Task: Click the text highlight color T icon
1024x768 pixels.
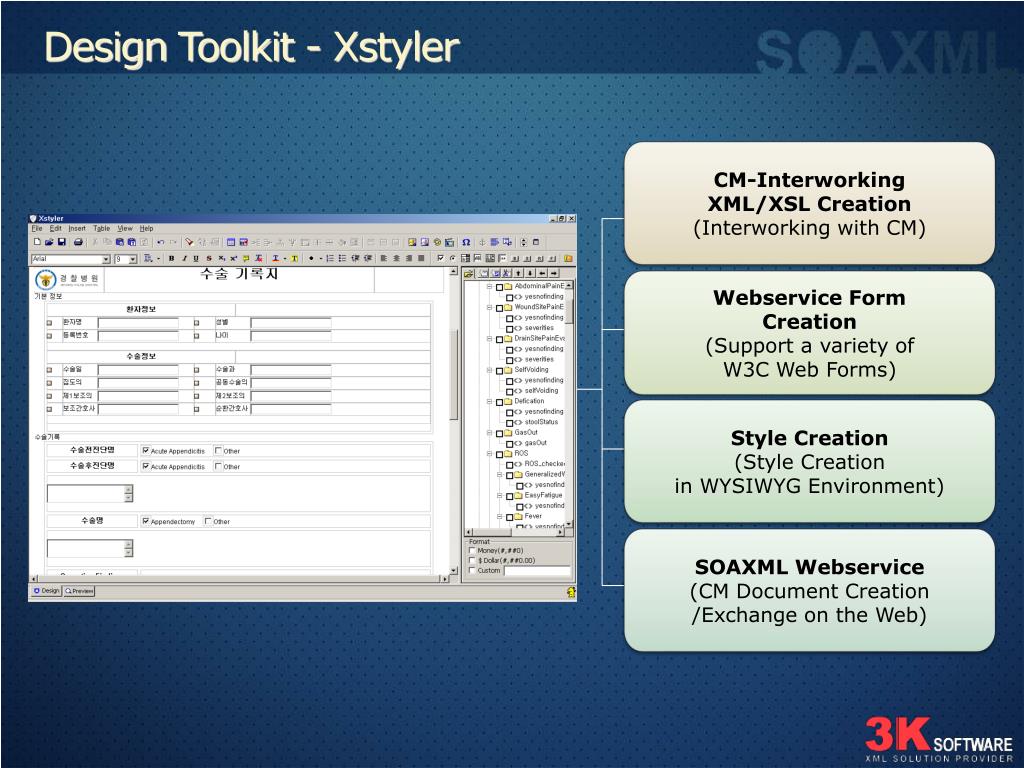Action: (295, 259)
